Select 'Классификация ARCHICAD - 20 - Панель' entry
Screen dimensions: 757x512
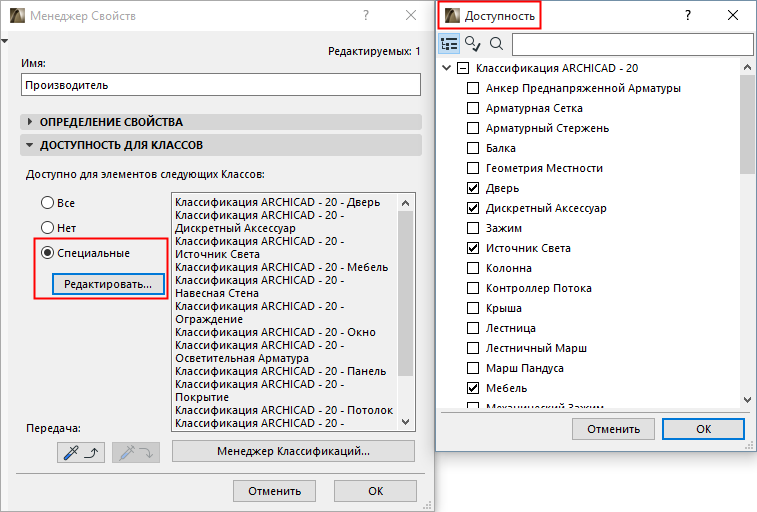point(280,372)
